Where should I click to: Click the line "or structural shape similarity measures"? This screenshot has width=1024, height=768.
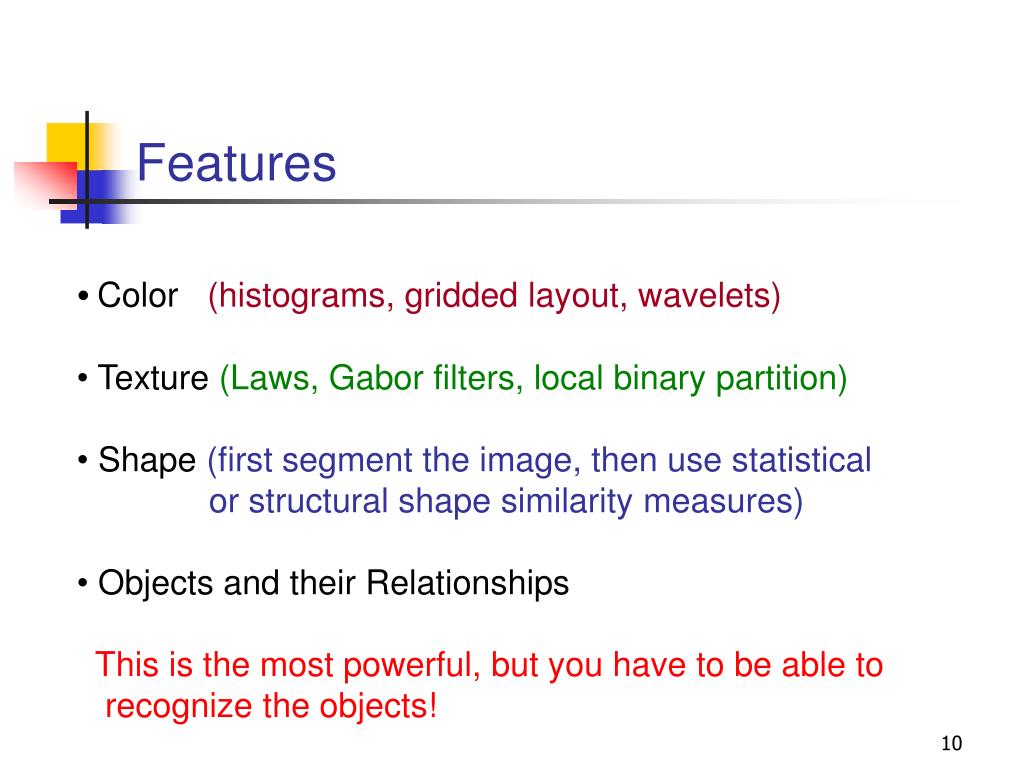click(x=505, y=502)
